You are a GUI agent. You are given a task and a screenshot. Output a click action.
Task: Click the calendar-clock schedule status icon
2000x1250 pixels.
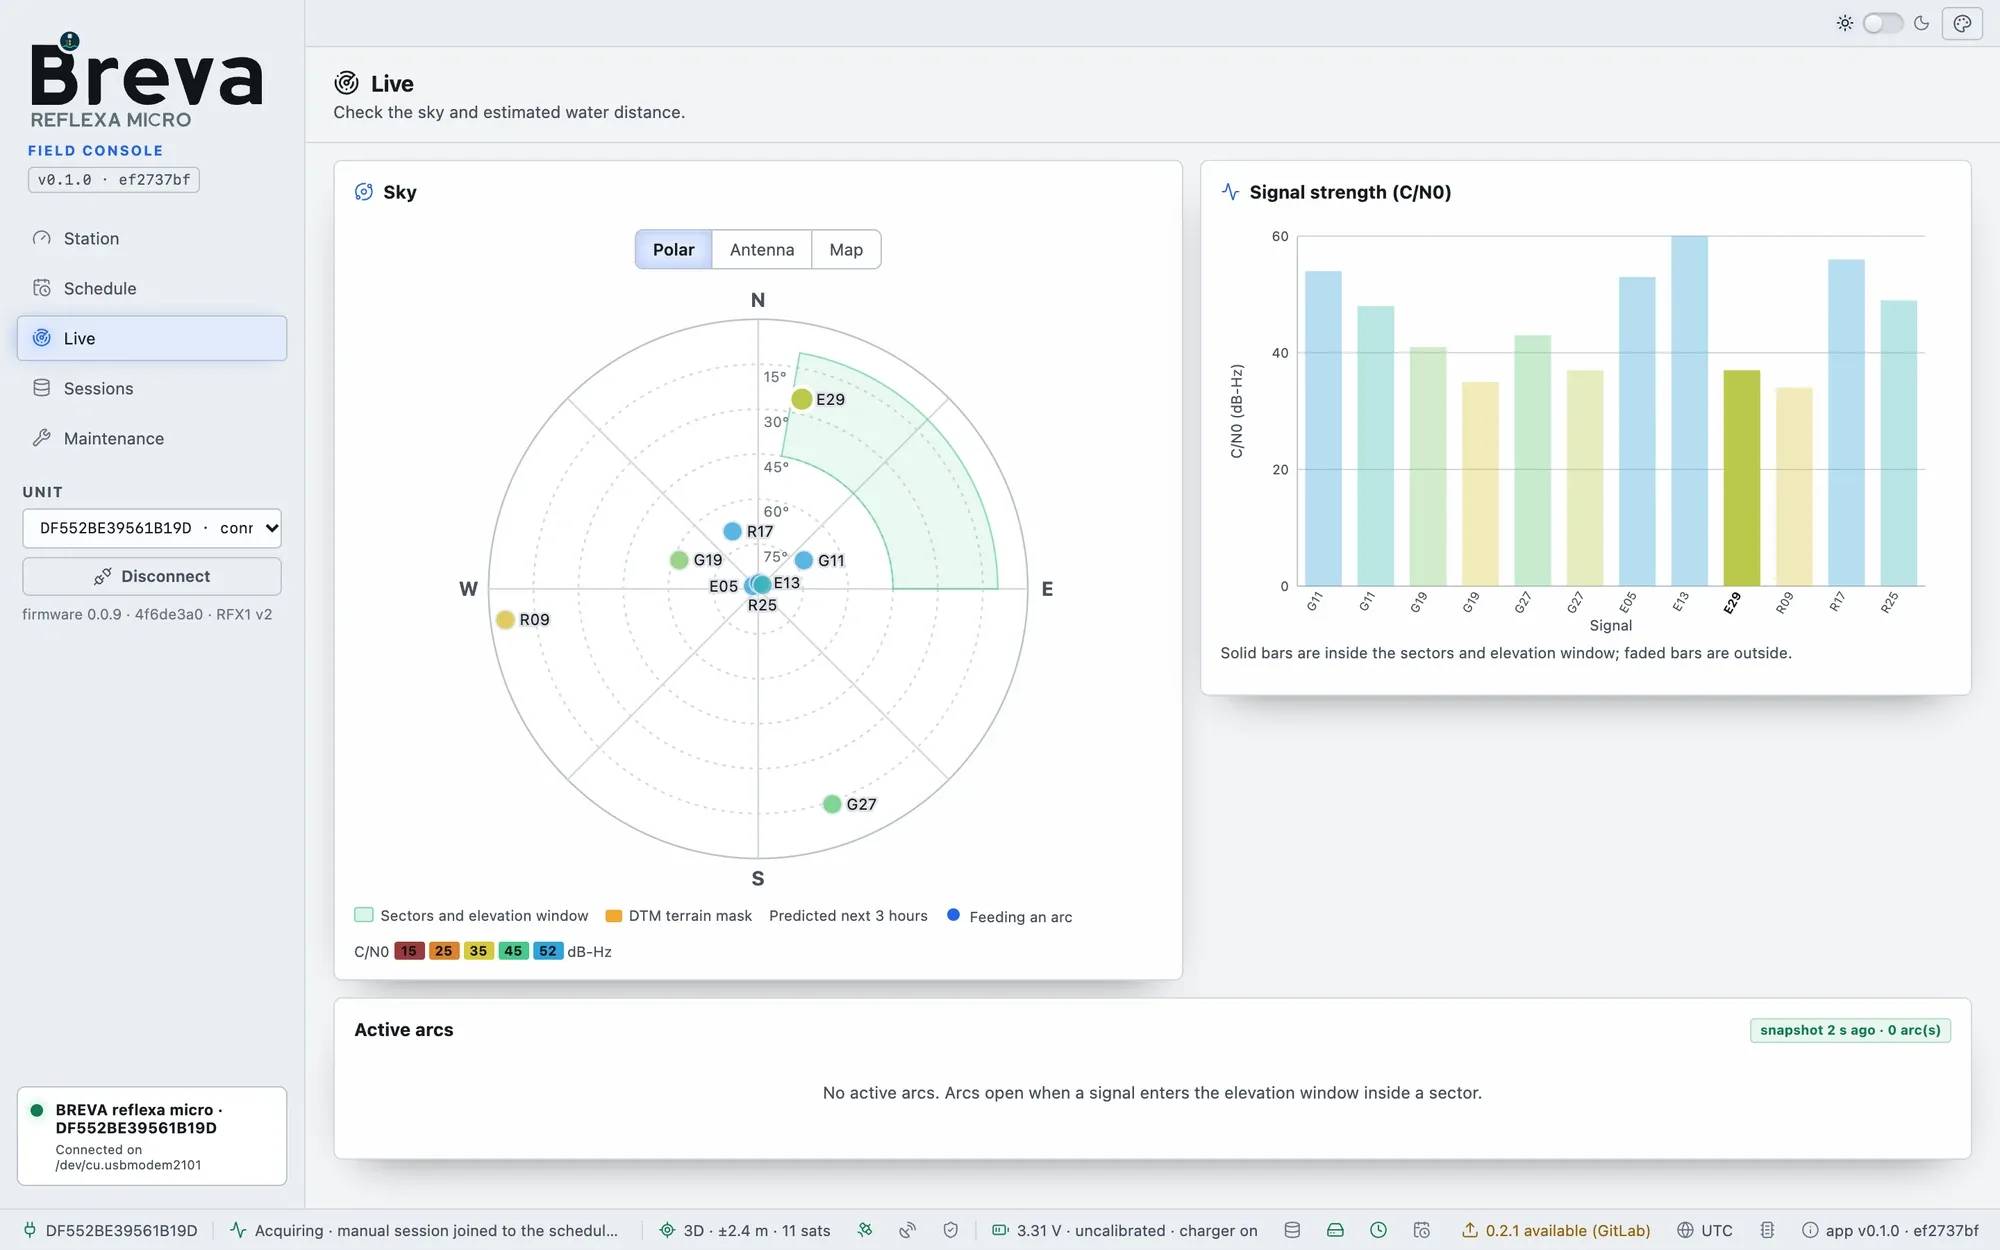tap(1422, 1230)
